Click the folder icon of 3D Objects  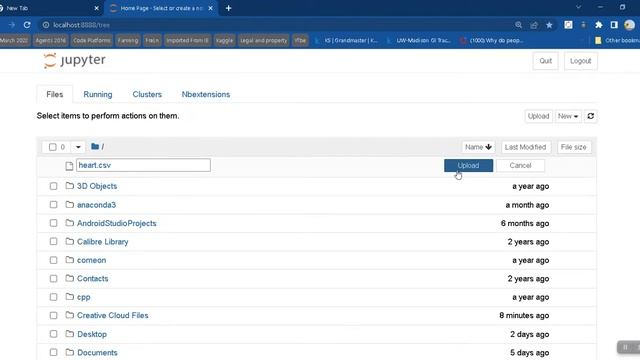pos(70,186)
